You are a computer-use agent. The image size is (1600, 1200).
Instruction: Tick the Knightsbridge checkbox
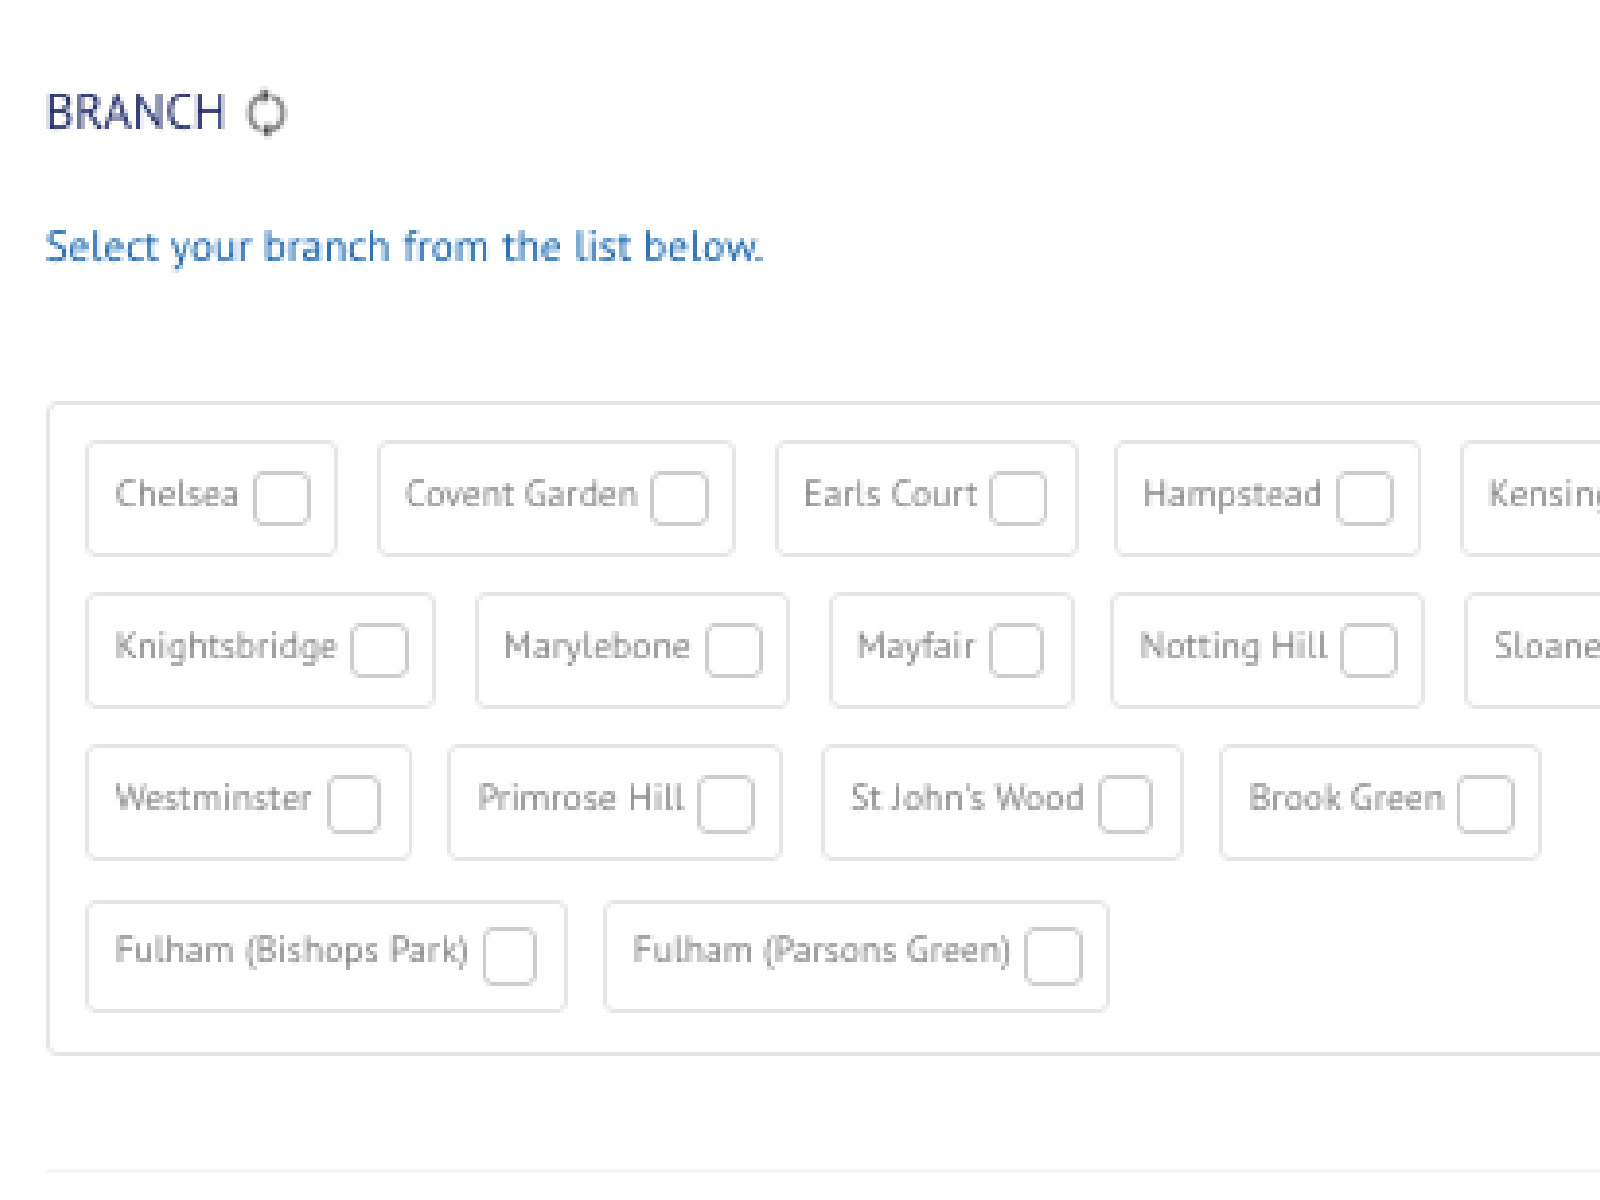pos(379,650)
